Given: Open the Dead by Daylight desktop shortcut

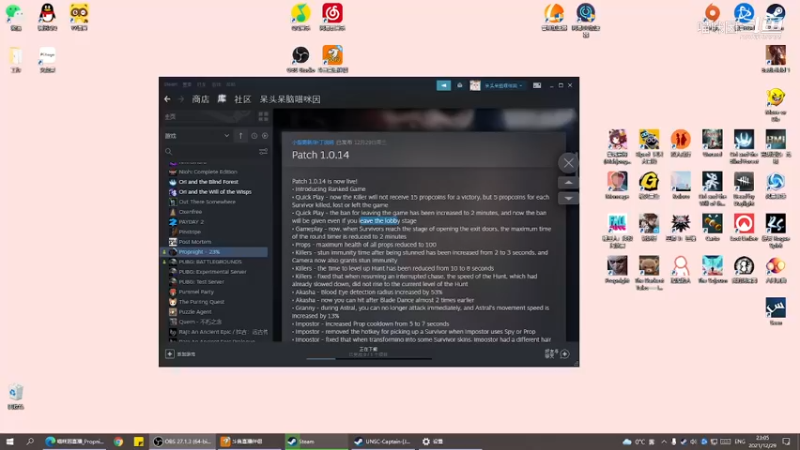Looking at the screenshot, I should click(x=744, y=189).
